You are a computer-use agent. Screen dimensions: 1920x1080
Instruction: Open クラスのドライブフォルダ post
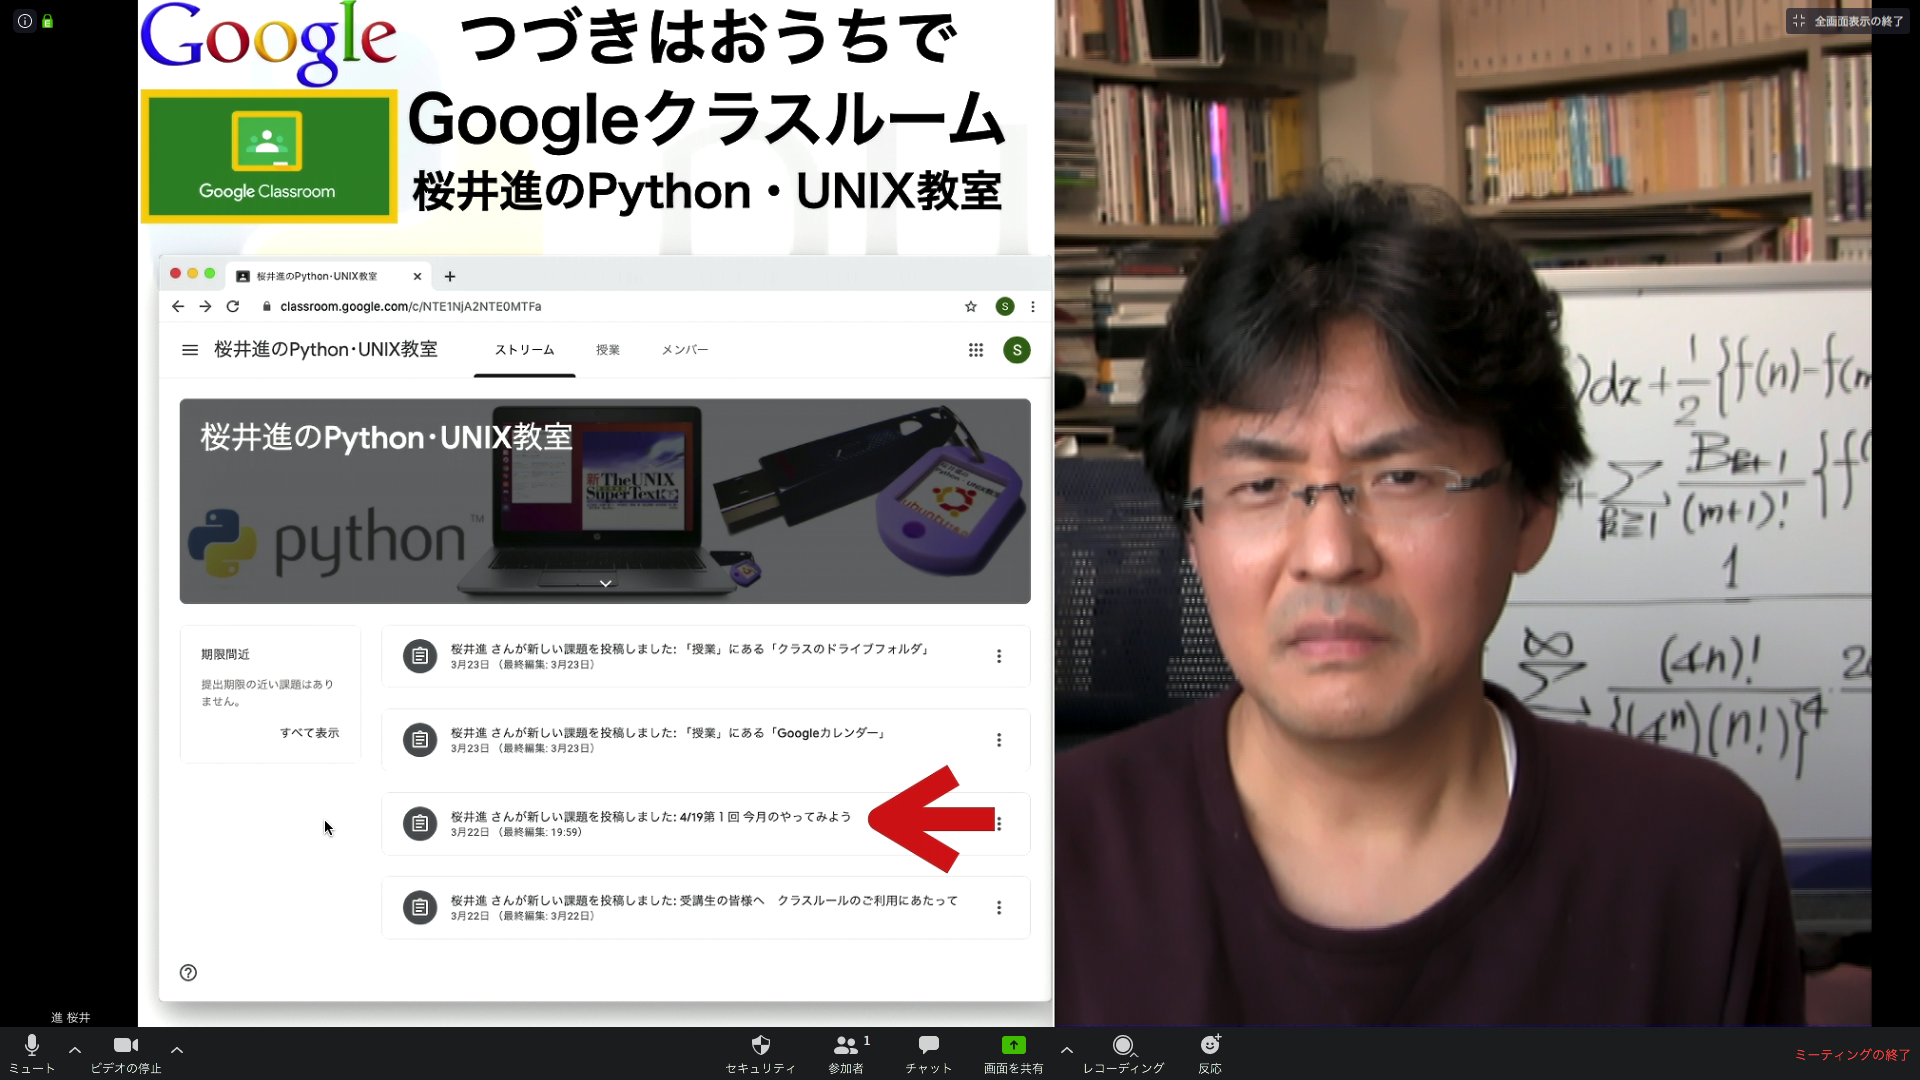click(706, 656)
